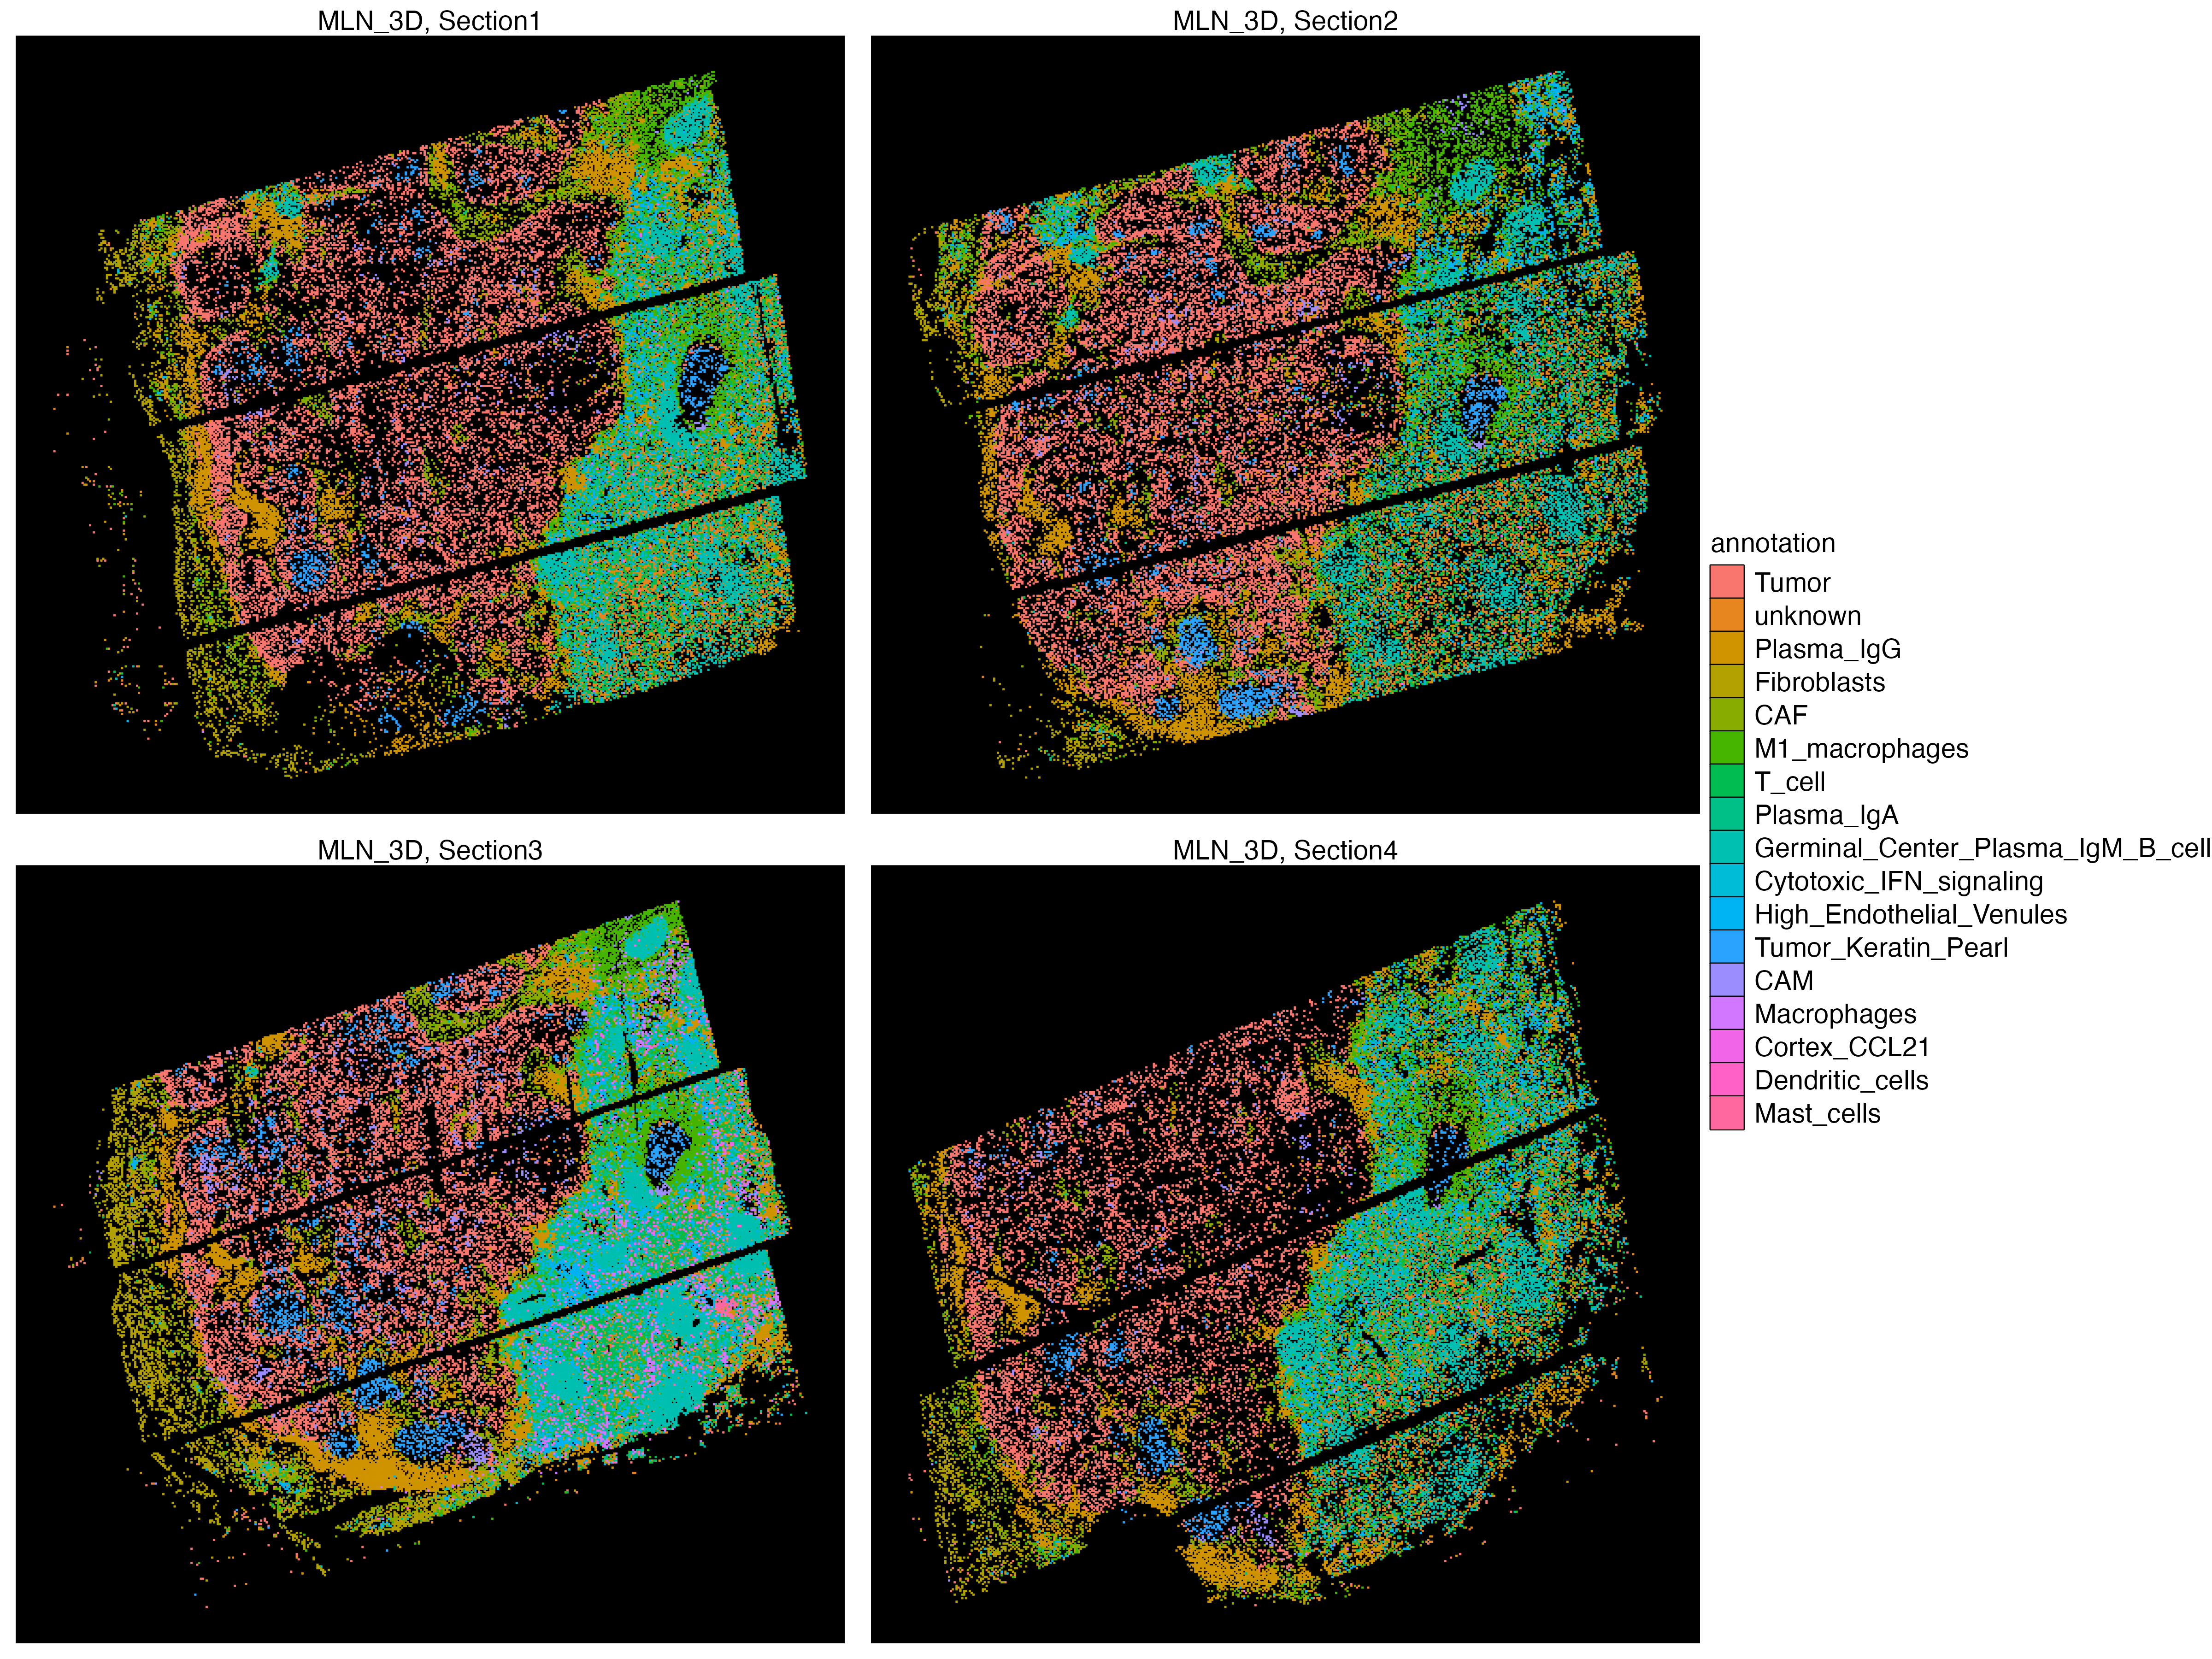Viewport: 2212px width, 1659px height.
Task: Select the 'CAF' legend label
Action: point(1780,715)
